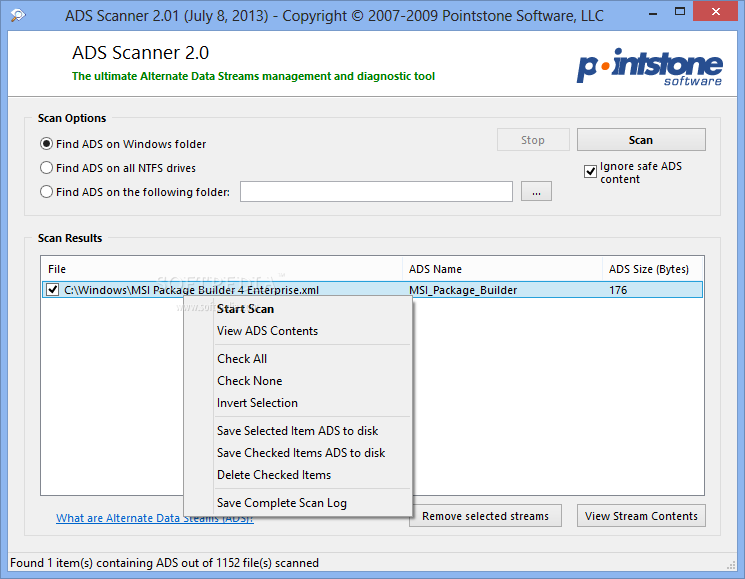Click the Stop button
The width and height of the screenshot is (745, 579).
tap(533, 140)
